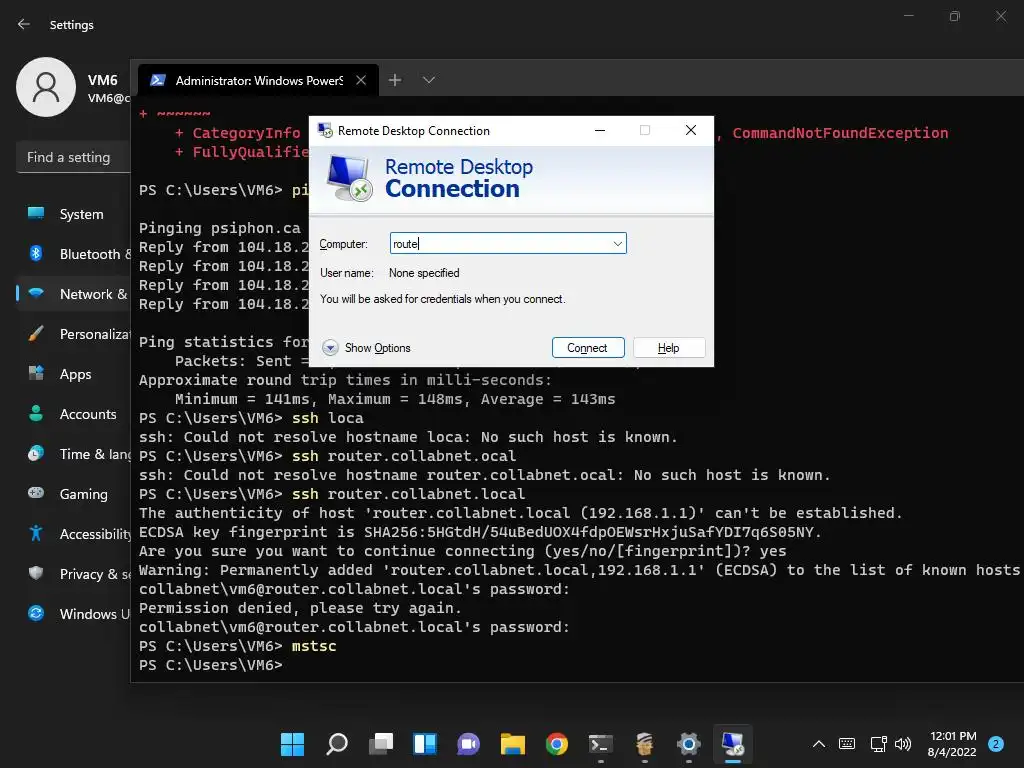Switch to Settings gear on the taskbar
This screenshot has width=1024, height=768.
(689, 744)
